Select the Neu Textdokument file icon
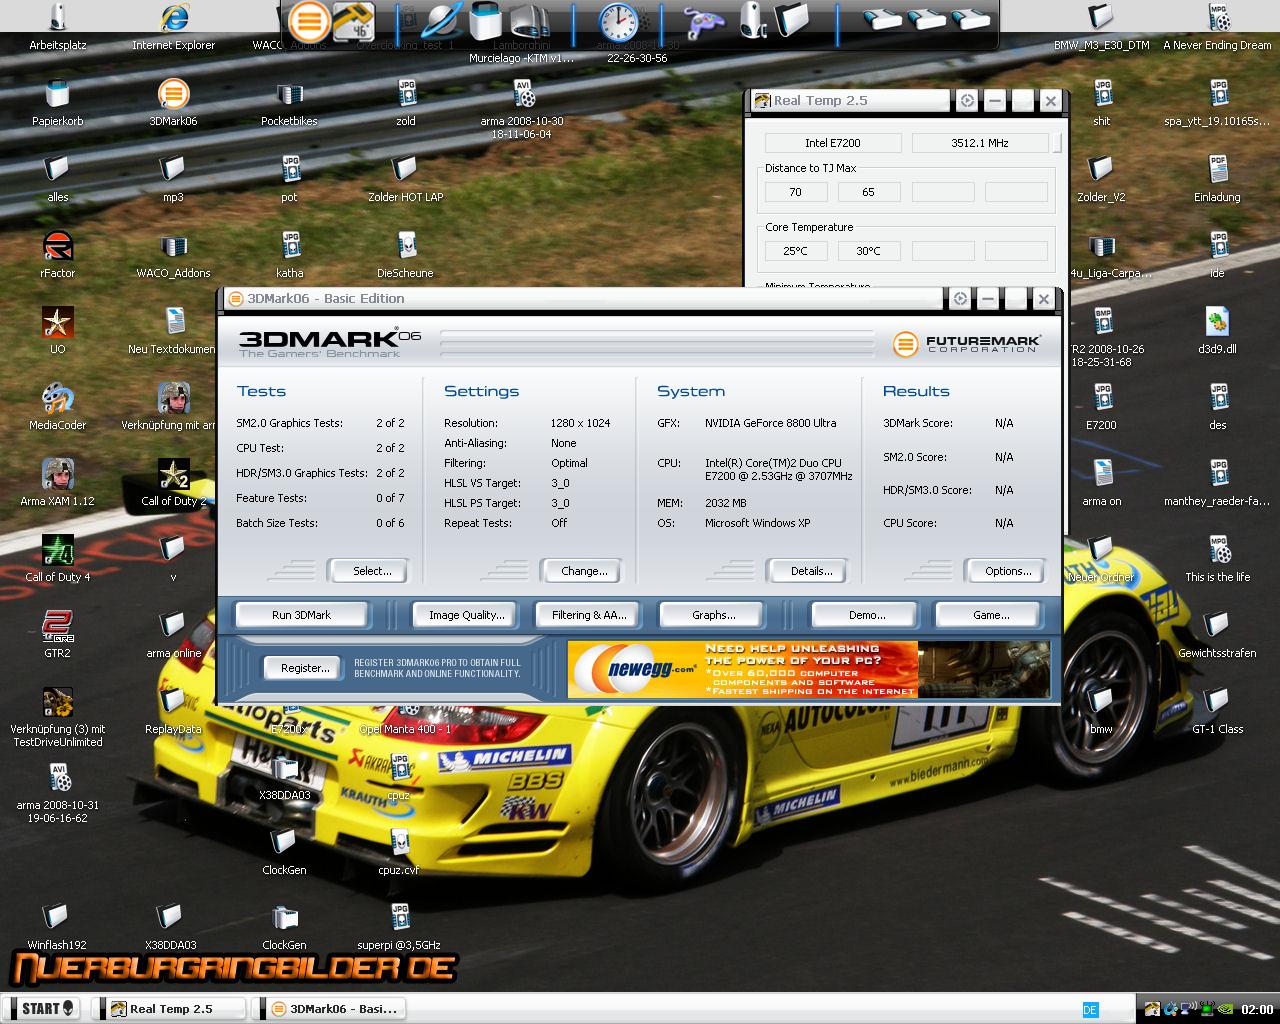Screen dimensions: 1280x1024 tap(174, 331)
